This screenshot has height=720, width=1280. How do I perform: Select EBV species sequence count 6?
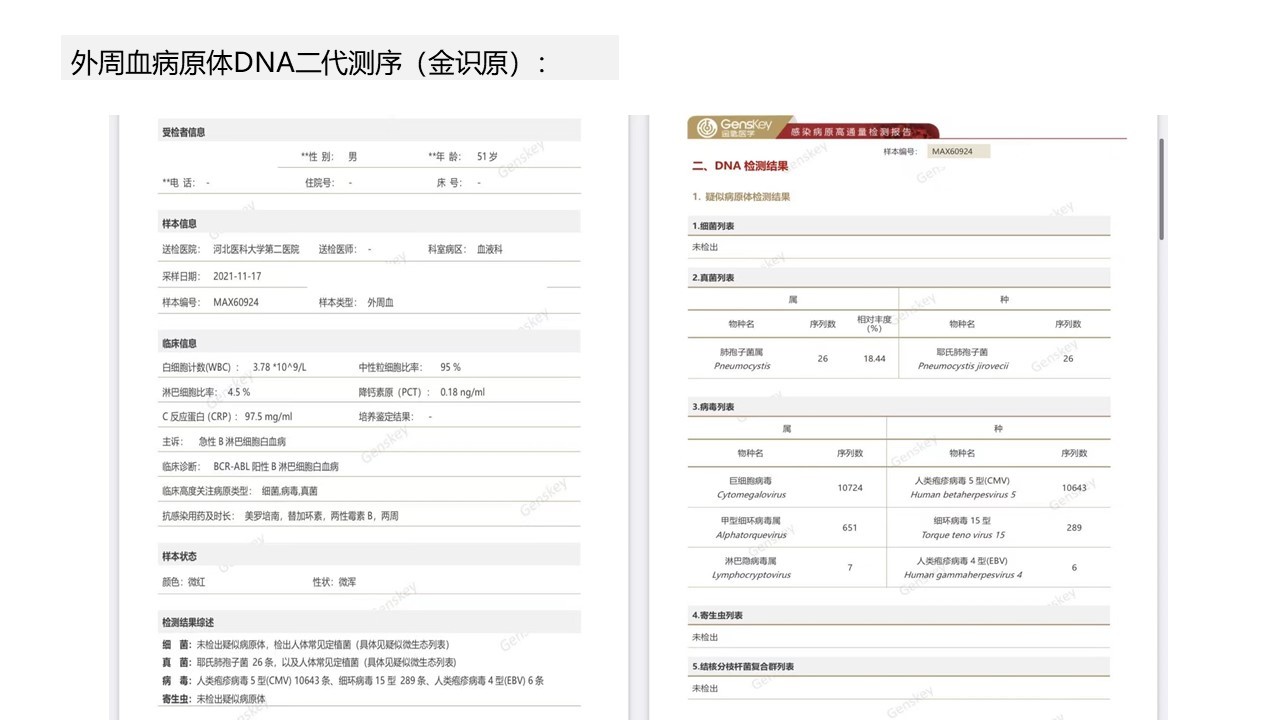pyautogui.click(x=1074, y=567)
